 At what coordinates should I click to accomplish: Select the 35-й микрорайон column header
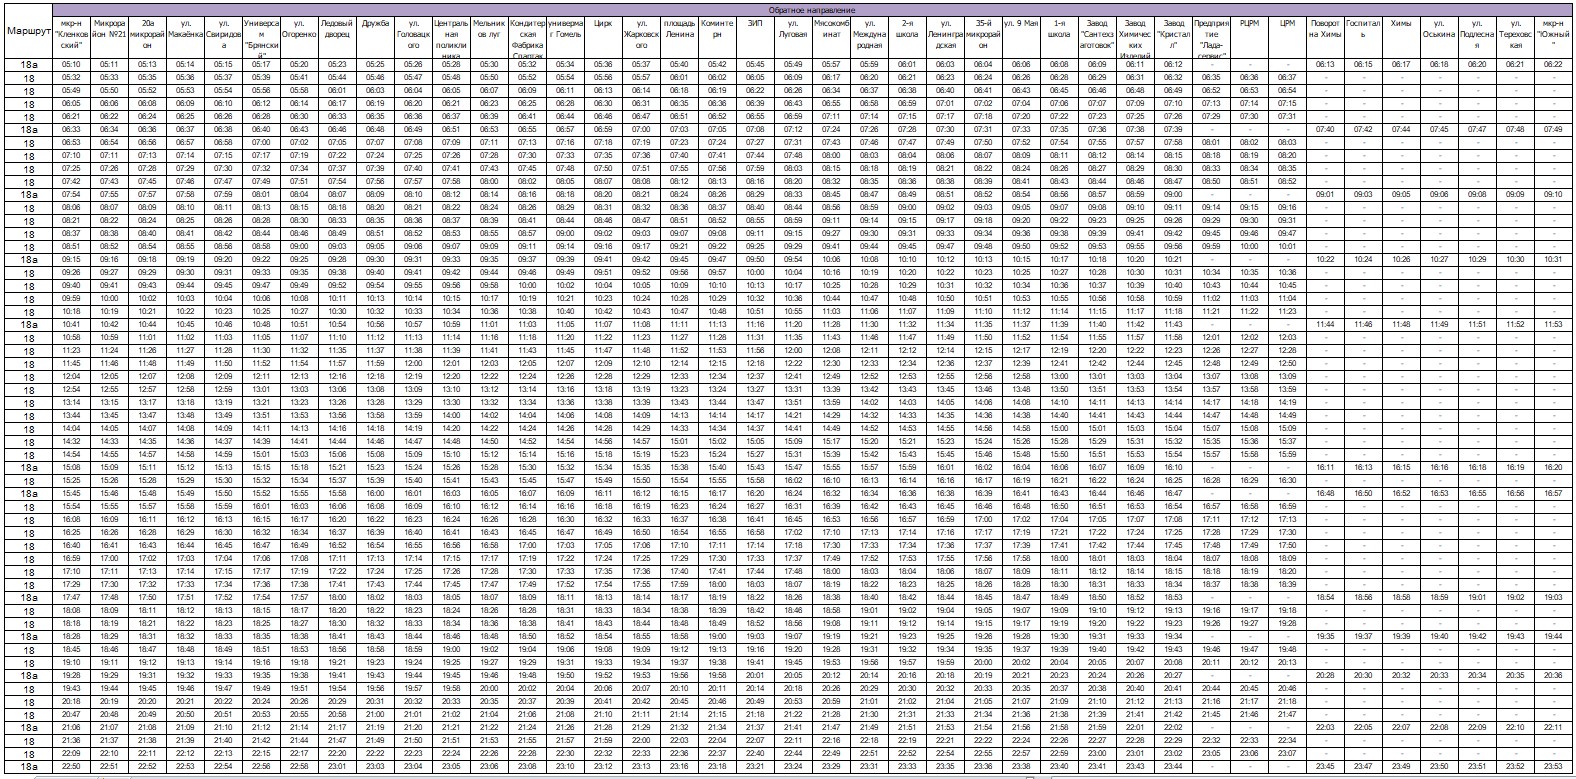click(983, 37)
